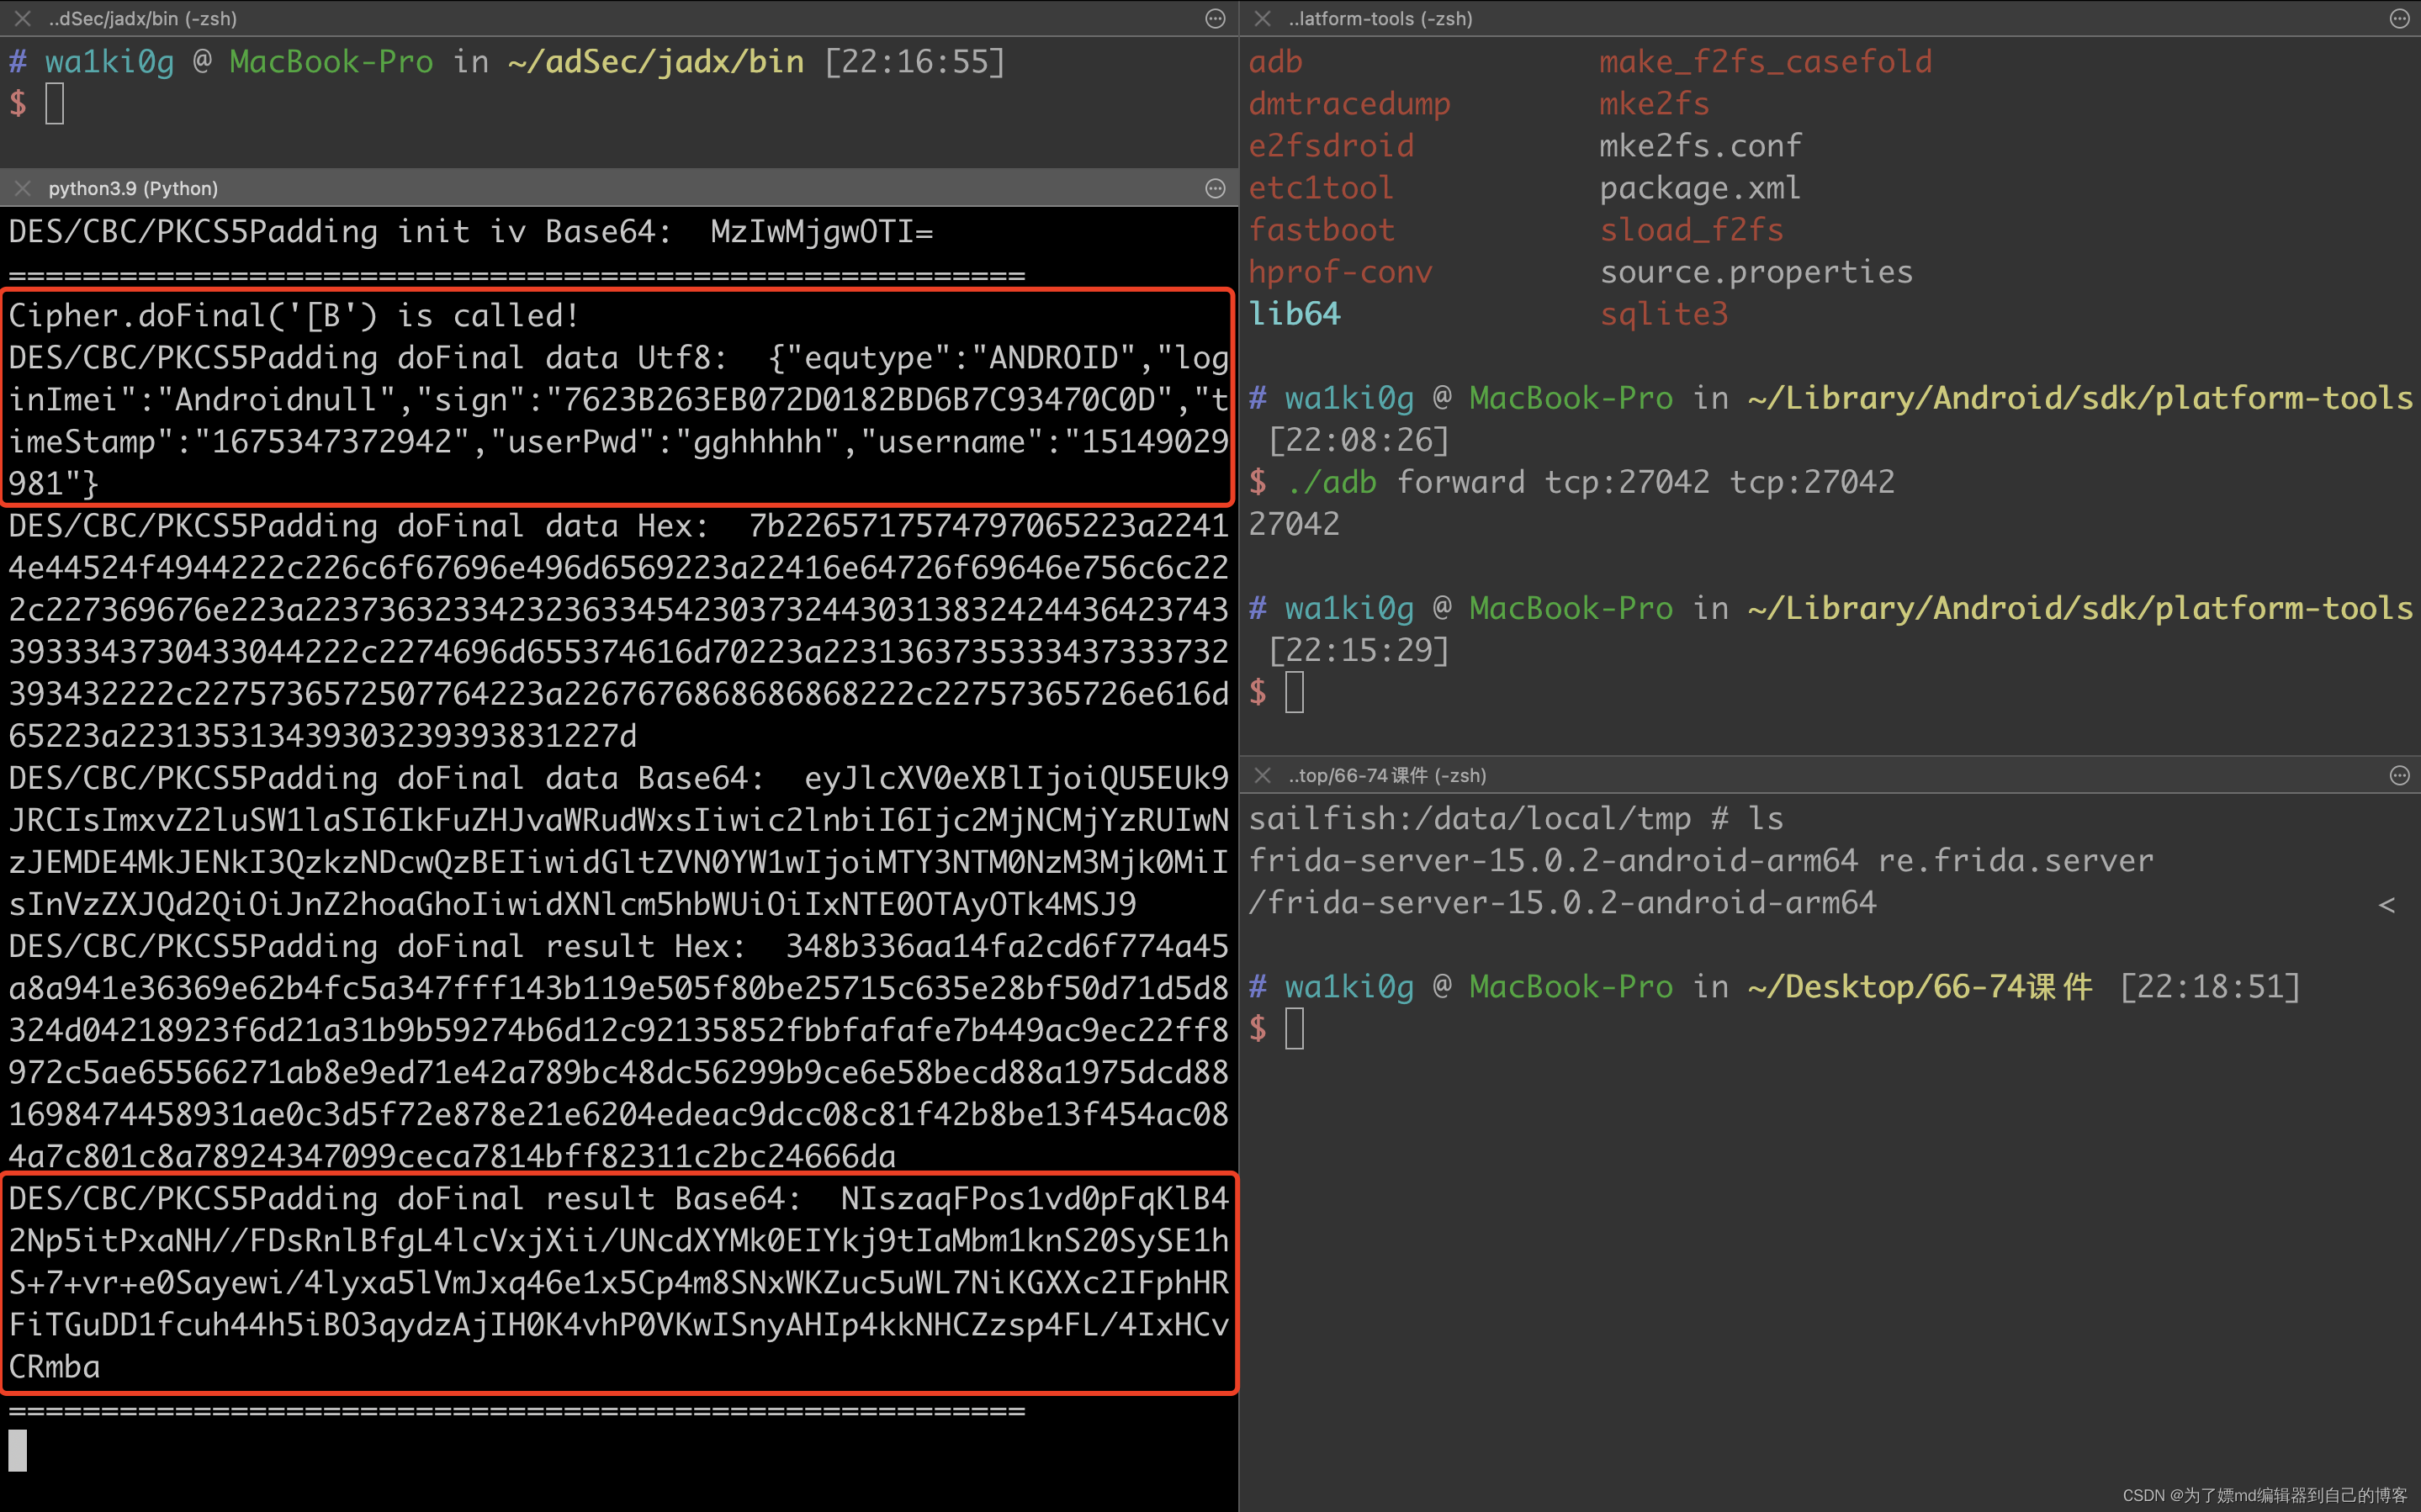Click the 'wa1ki0g' username in jadx pane
Image resolution: width=2421 pixels, height=1512 pixels.
(x=109, y=62)
